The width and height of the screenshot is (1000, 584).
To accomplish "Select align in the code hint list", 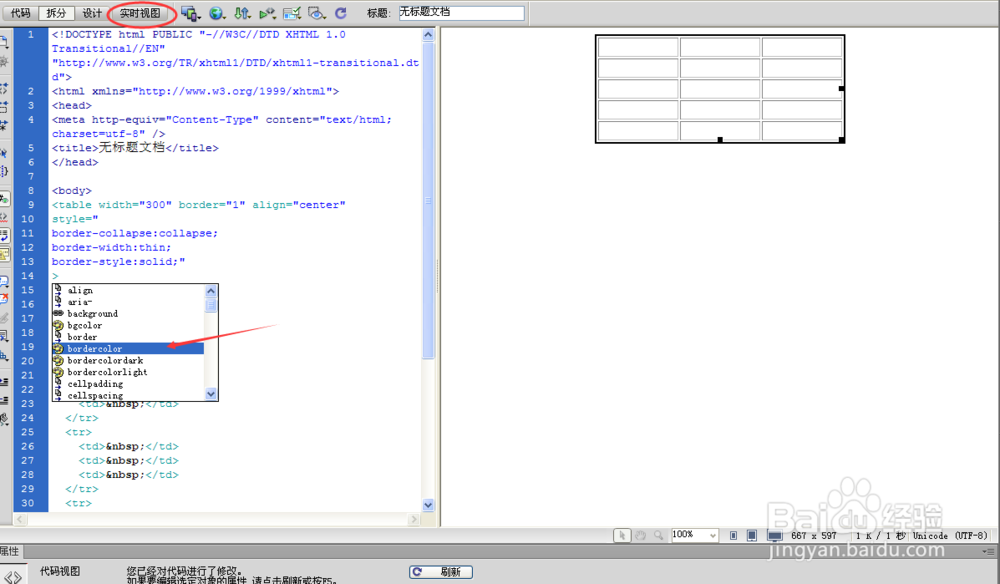I will tap(128, 290).
